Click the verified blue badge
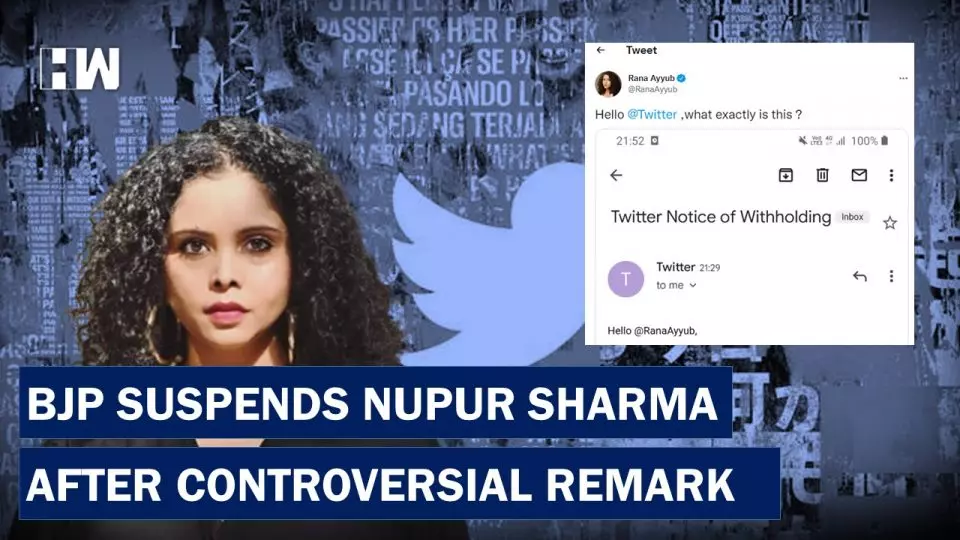The width and height of the screenshot is (960, 540). [x=681, y=78]
